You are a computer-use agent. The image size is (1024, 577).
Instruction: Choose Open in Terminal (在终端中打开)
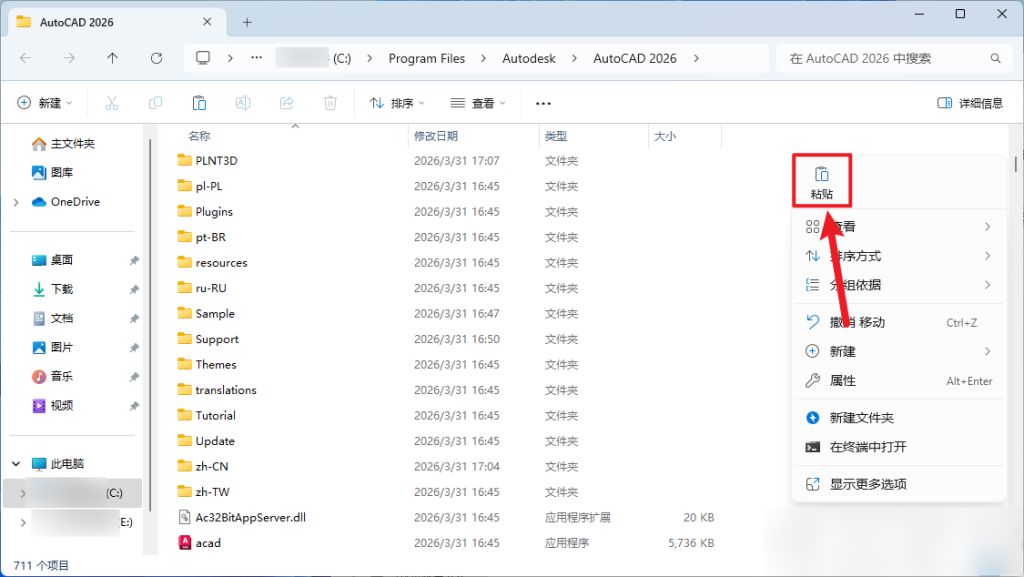[x=899, y=447]
